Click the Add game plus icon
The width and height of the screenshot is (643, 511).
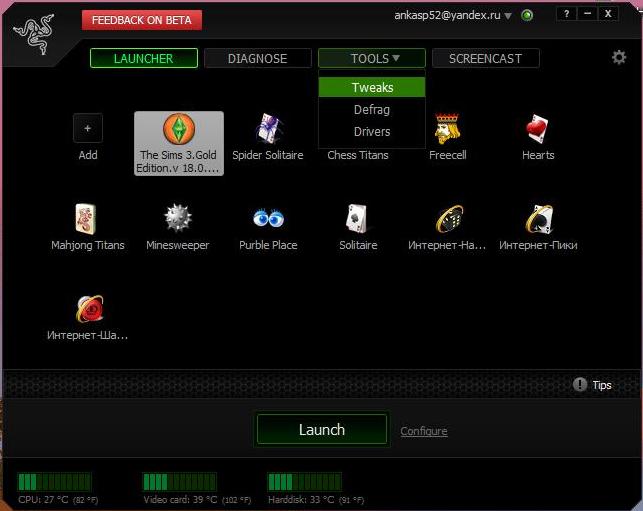(x=88, y=128)
